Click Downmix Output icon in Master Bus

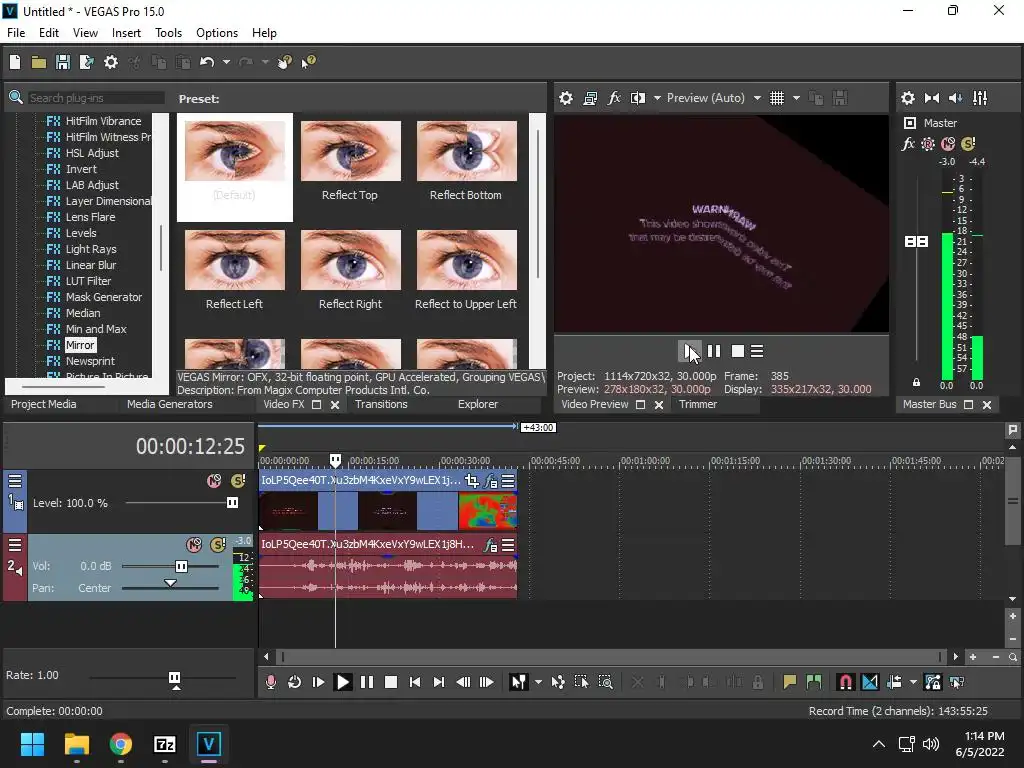coord(932,98)
